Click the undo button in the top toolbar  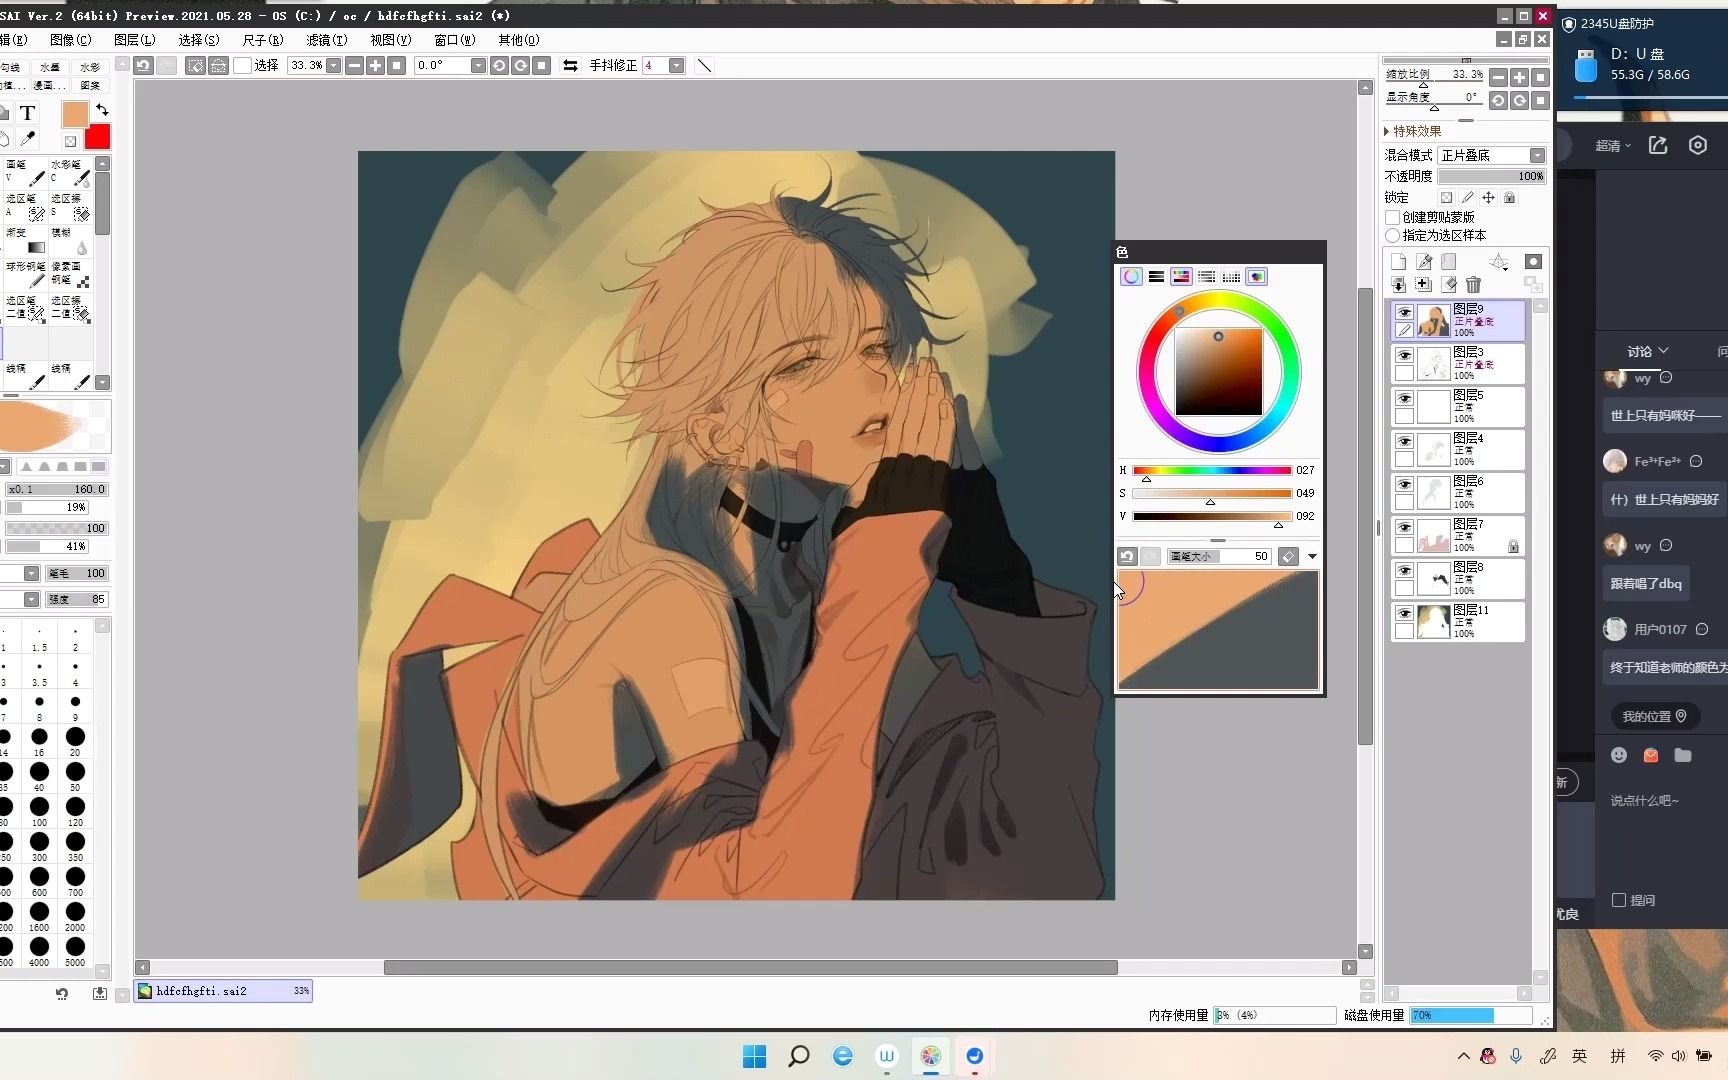pyautogui.click(x=143, y=65)
